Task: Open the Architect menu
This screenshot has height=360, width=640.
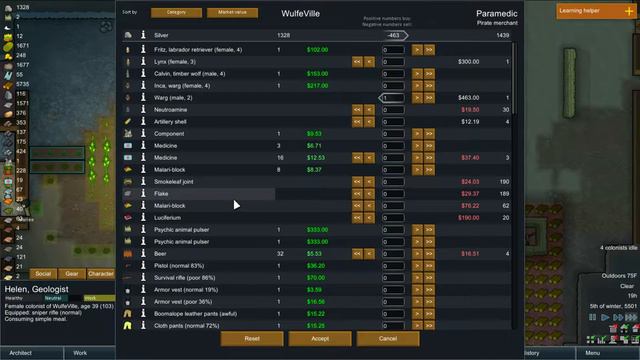Action: pos(31,353)
